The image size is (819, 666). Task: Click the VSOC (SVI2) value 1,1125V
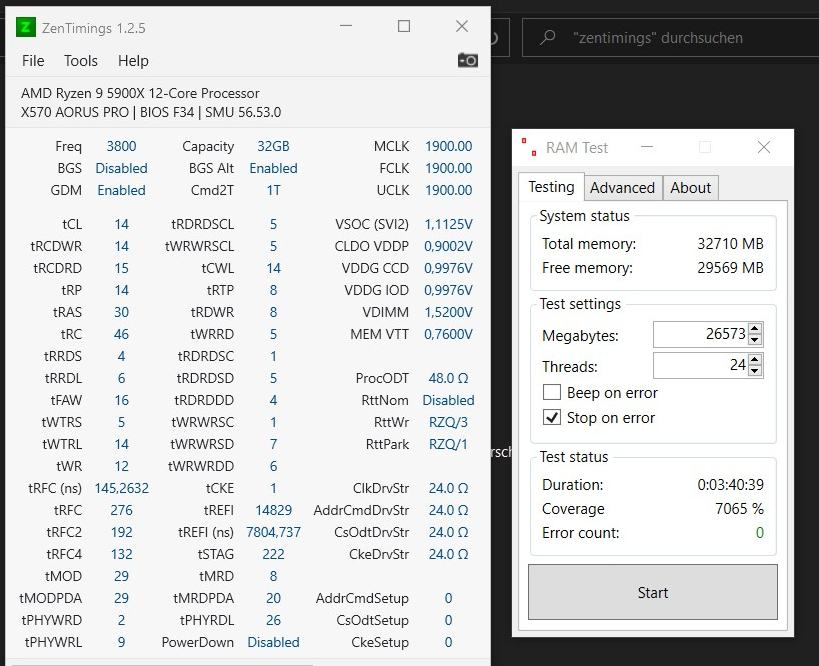pyautogui.click(x=448, y=224)
